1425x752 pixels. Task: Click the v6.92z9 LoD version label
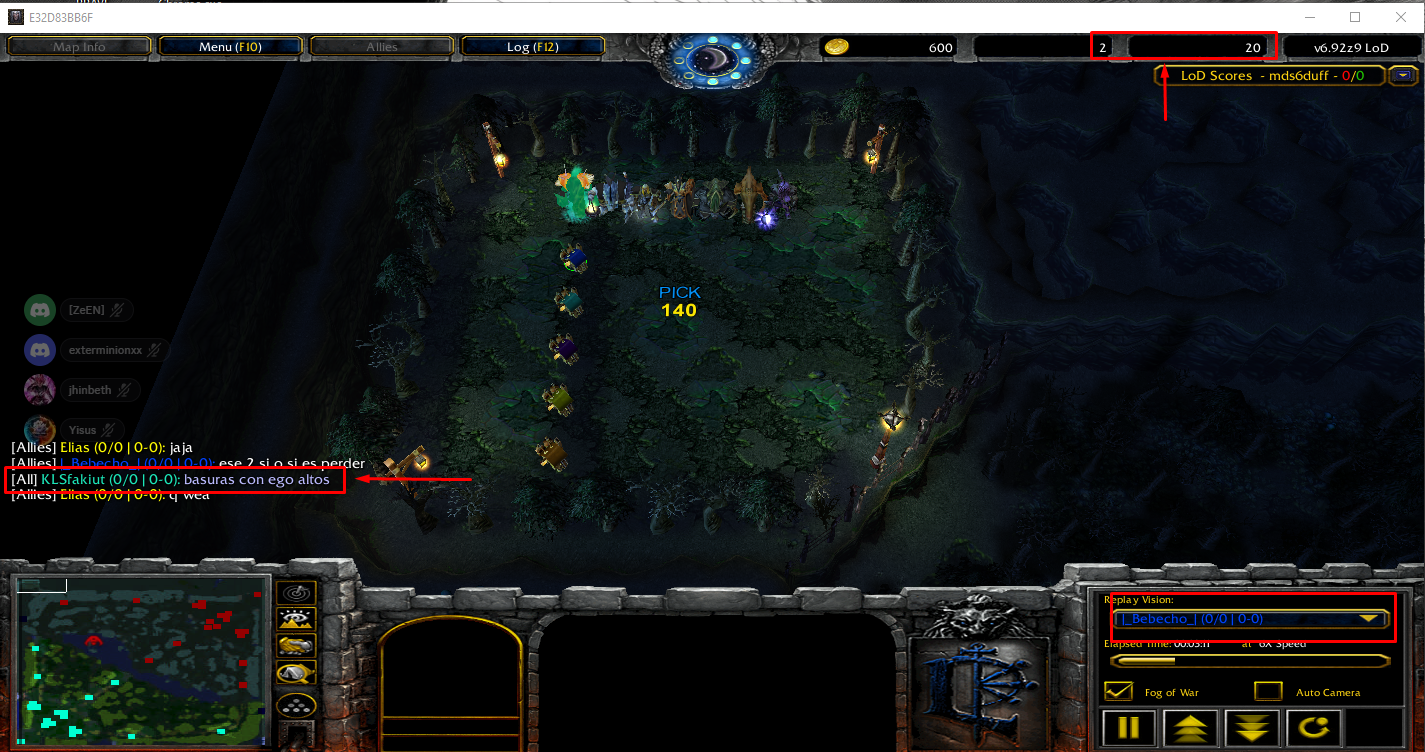point(1350,47)
